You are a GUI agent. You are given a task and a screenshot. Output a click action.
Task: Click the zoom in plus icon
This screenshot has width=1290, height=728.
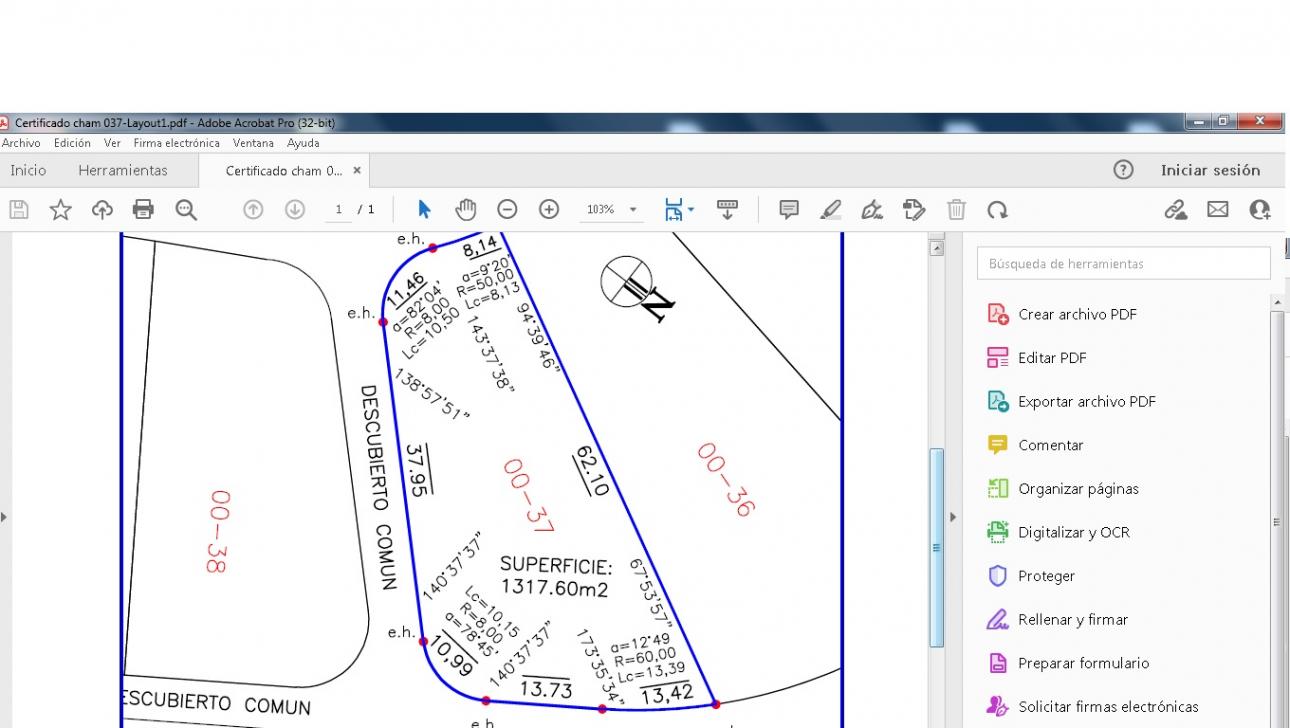click(549, 209)
